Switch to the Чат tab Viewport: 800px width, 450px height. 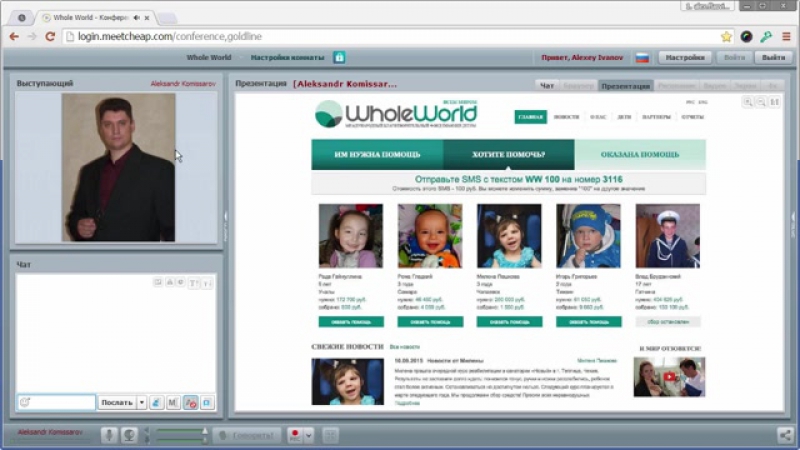pos(547,86)
